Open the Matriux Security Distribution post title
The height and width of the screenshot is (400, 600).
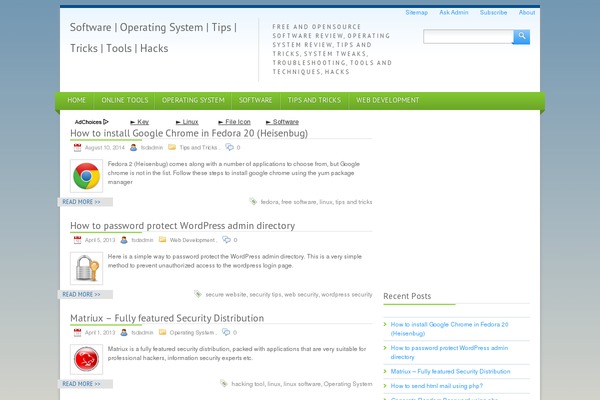coord(167,318)
